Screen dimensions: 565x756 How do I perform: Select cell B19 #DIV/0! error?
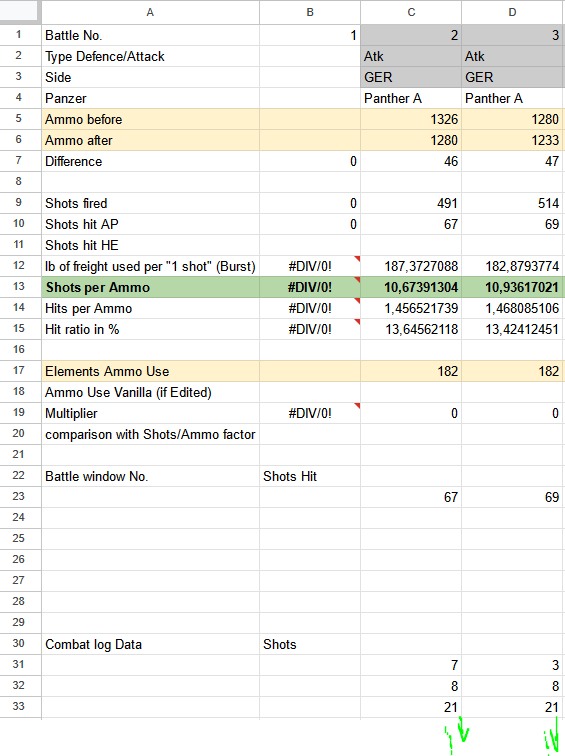pos(310,413)
